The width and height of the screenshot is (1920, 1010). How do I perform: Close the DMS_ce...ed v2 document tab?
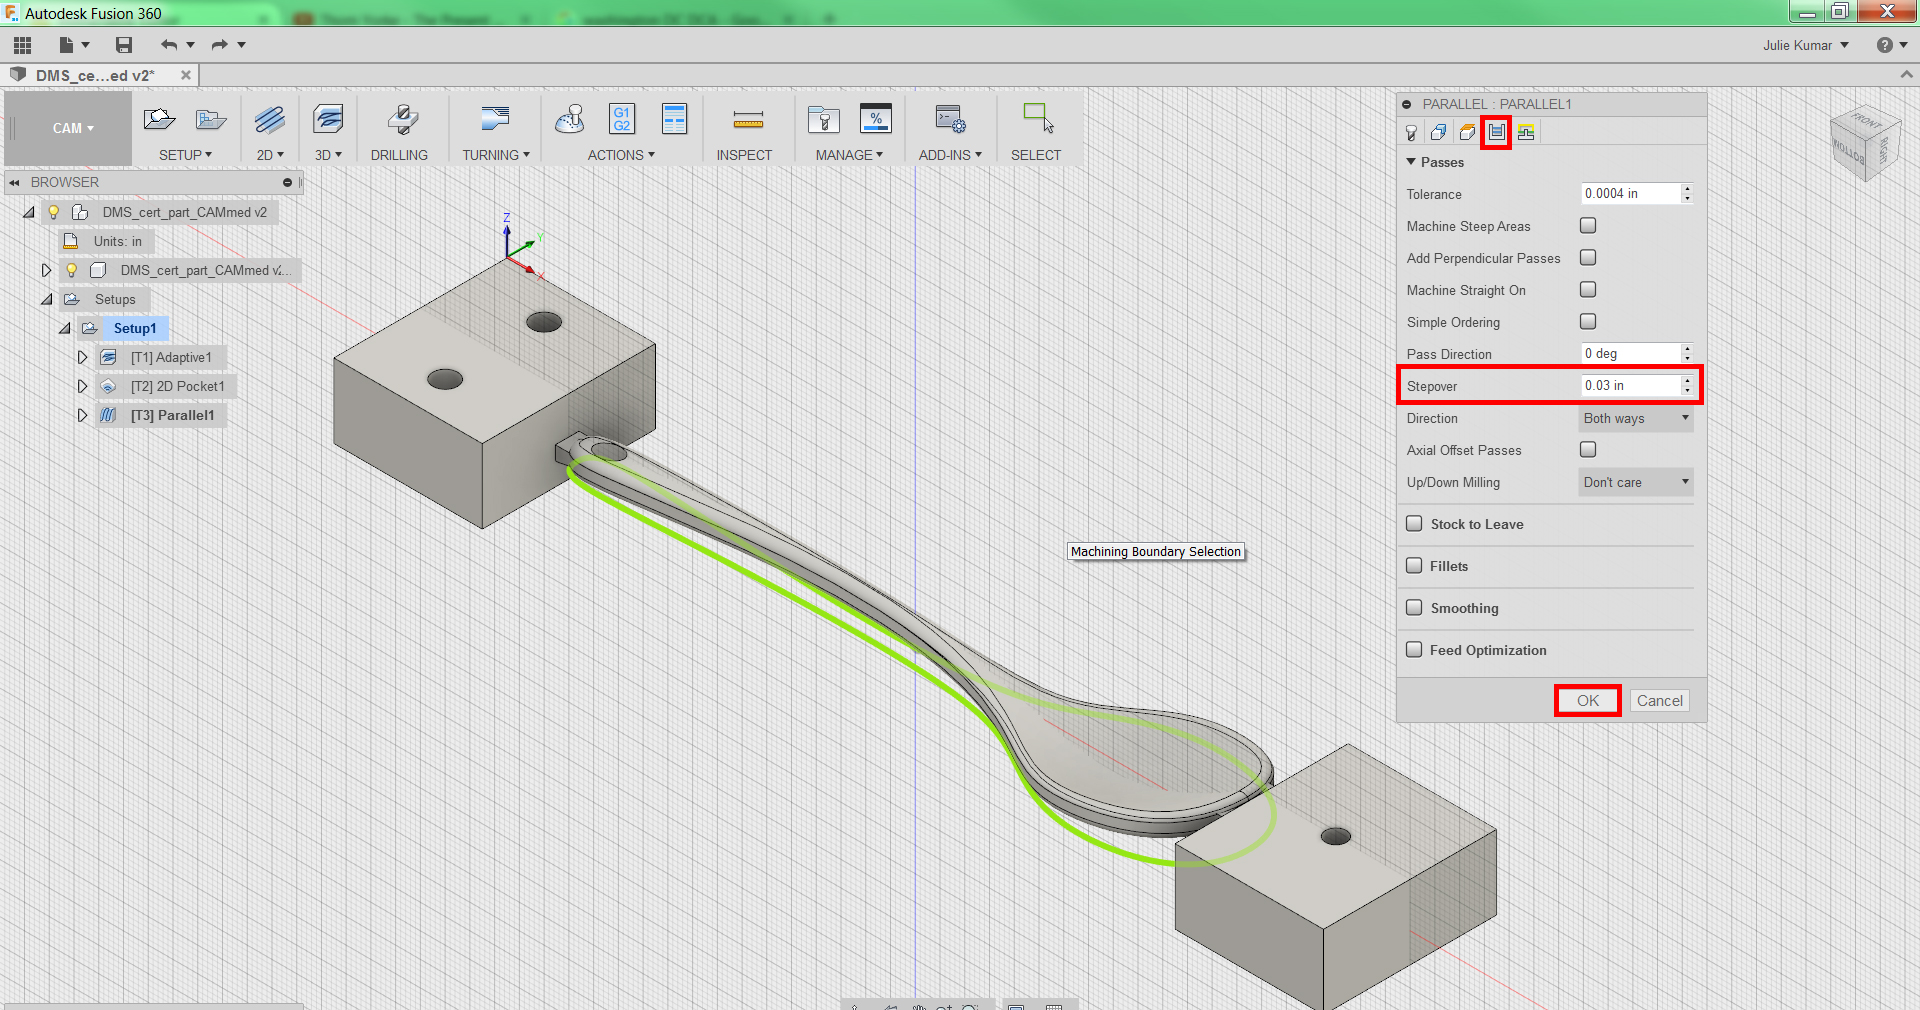[186, 75]
